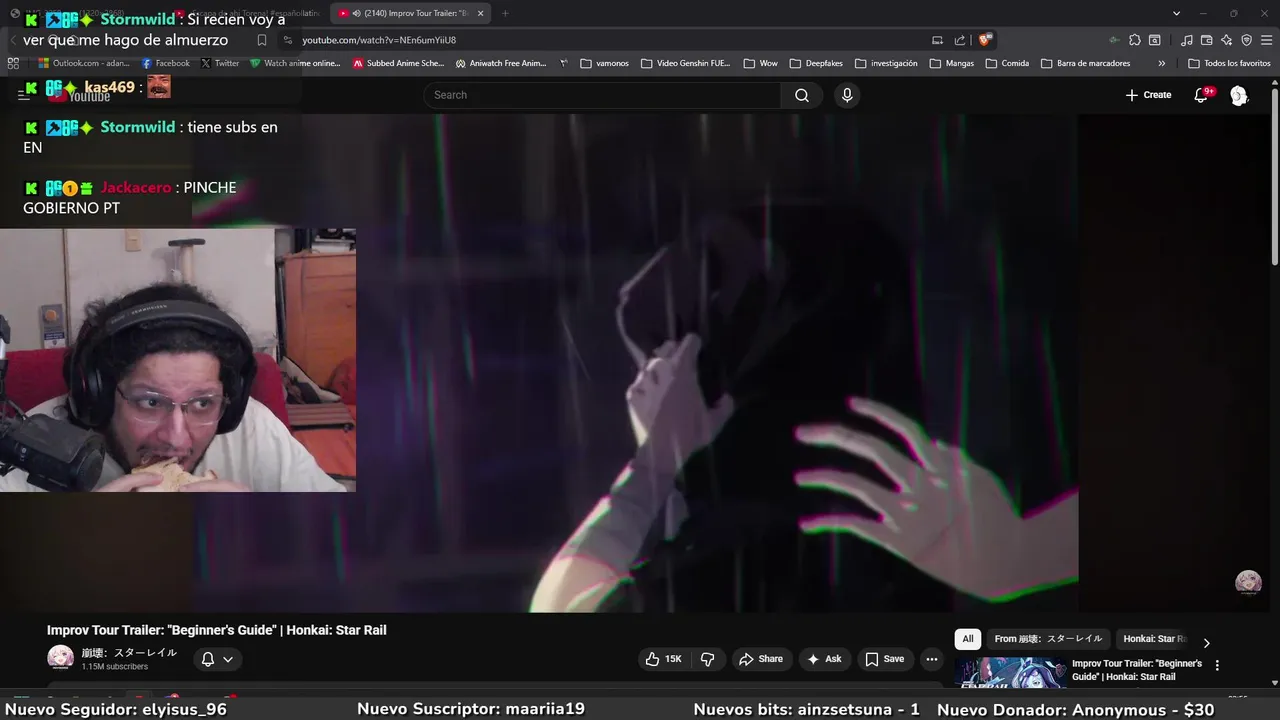Search YouTube by voice with microphone icon

pyautogui.click(x=847, y=95)
